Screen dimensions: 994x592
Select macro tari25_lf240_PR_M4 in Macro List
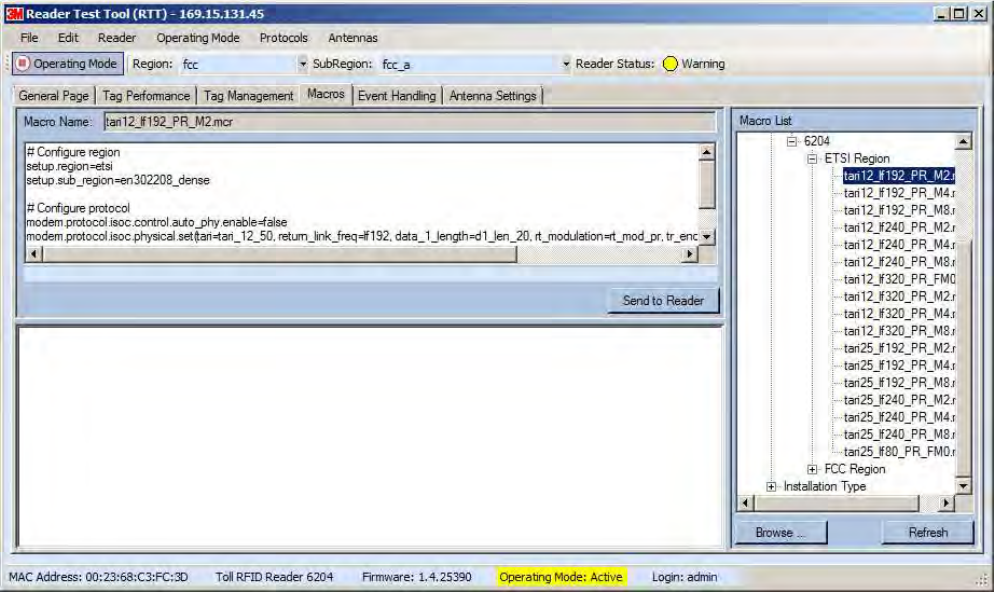click(899, 417)
